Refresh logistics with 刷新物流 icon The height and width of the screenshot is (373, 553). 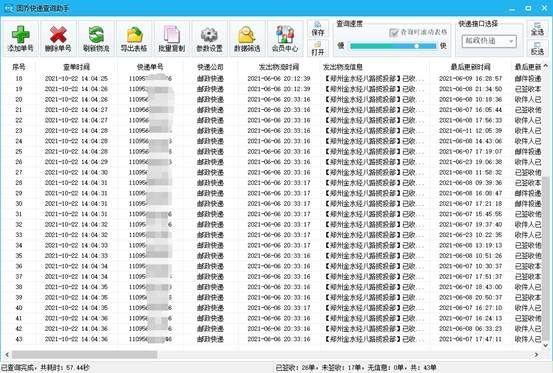[96, 38]
